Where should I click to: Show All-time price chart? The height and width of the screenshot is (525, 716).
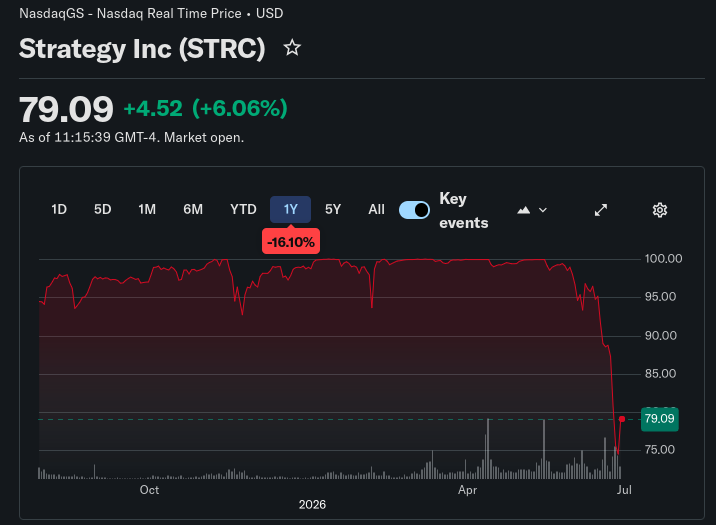377,210
